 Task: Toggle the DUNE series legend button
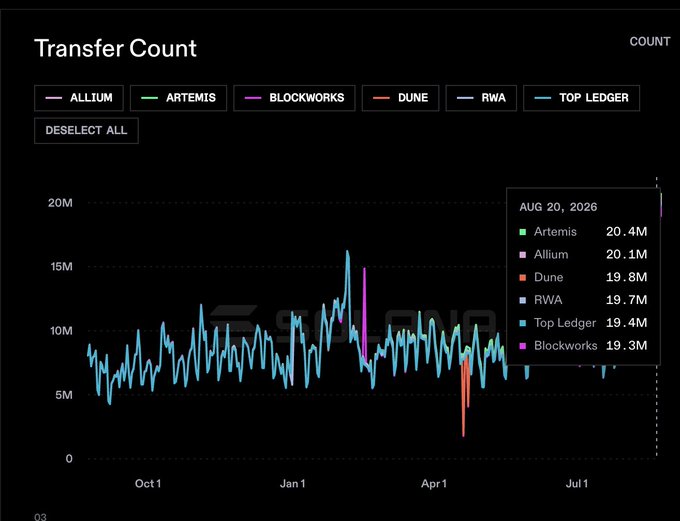click(x=400, y=98)
